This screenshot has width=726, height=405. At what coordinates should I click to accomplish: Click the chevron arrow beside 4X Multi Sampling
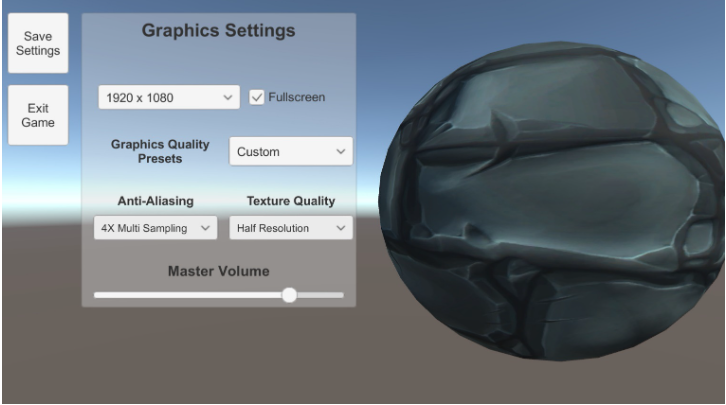click(x=206, y=228)
